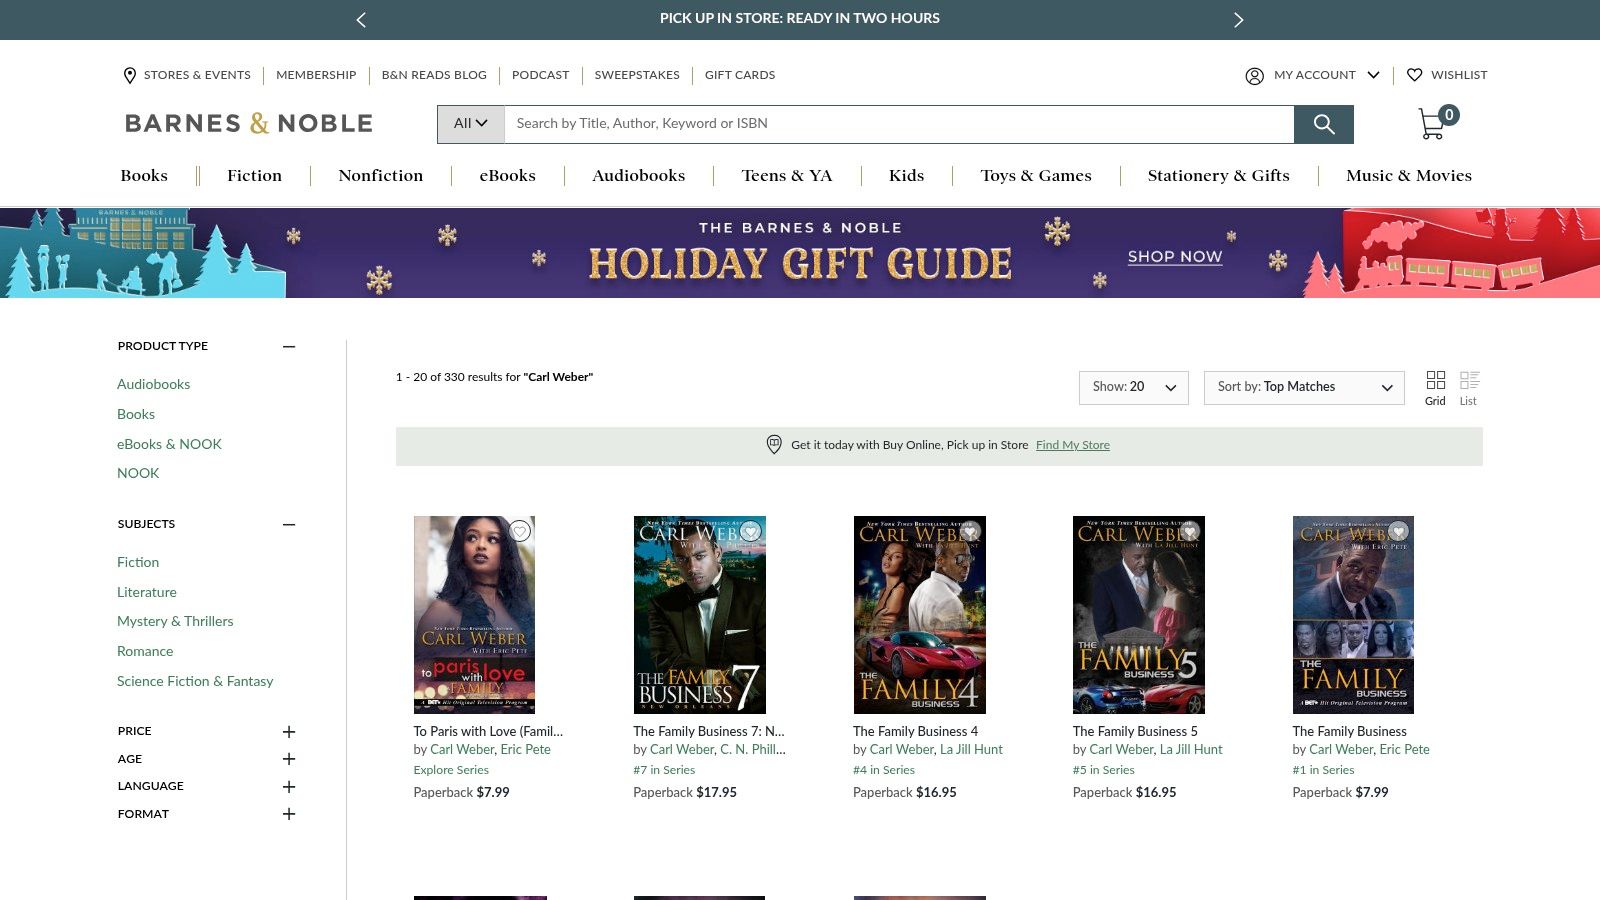This screenshot has width=1600, height=900.
Task: Click the search input field
Action: click(898, 124)
